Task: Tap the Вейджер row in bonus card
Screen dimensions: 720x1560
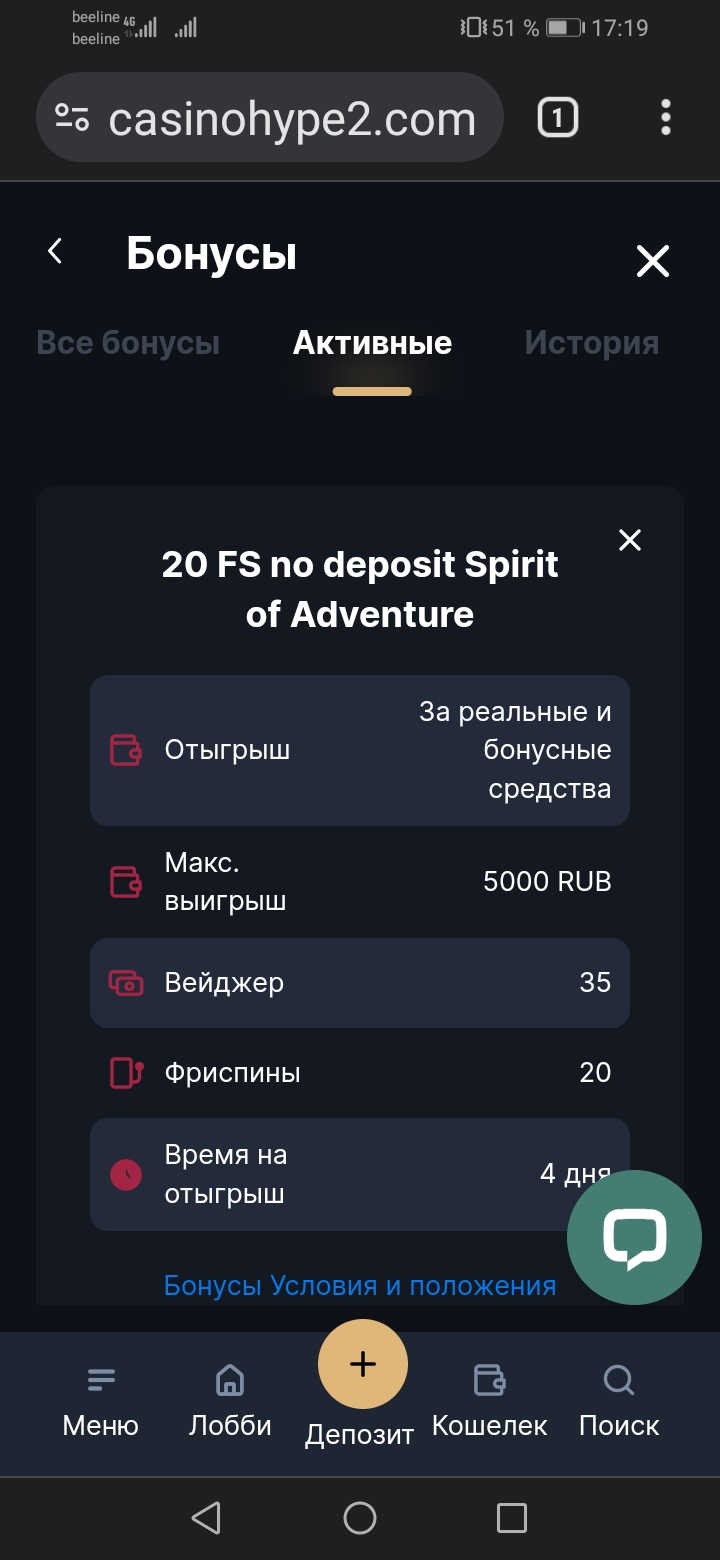Action: pos(359,983)
